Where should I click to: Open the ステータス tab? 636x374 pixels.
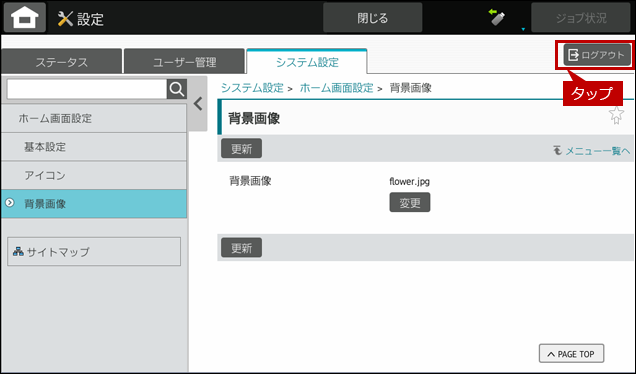(x=61, y=62)
